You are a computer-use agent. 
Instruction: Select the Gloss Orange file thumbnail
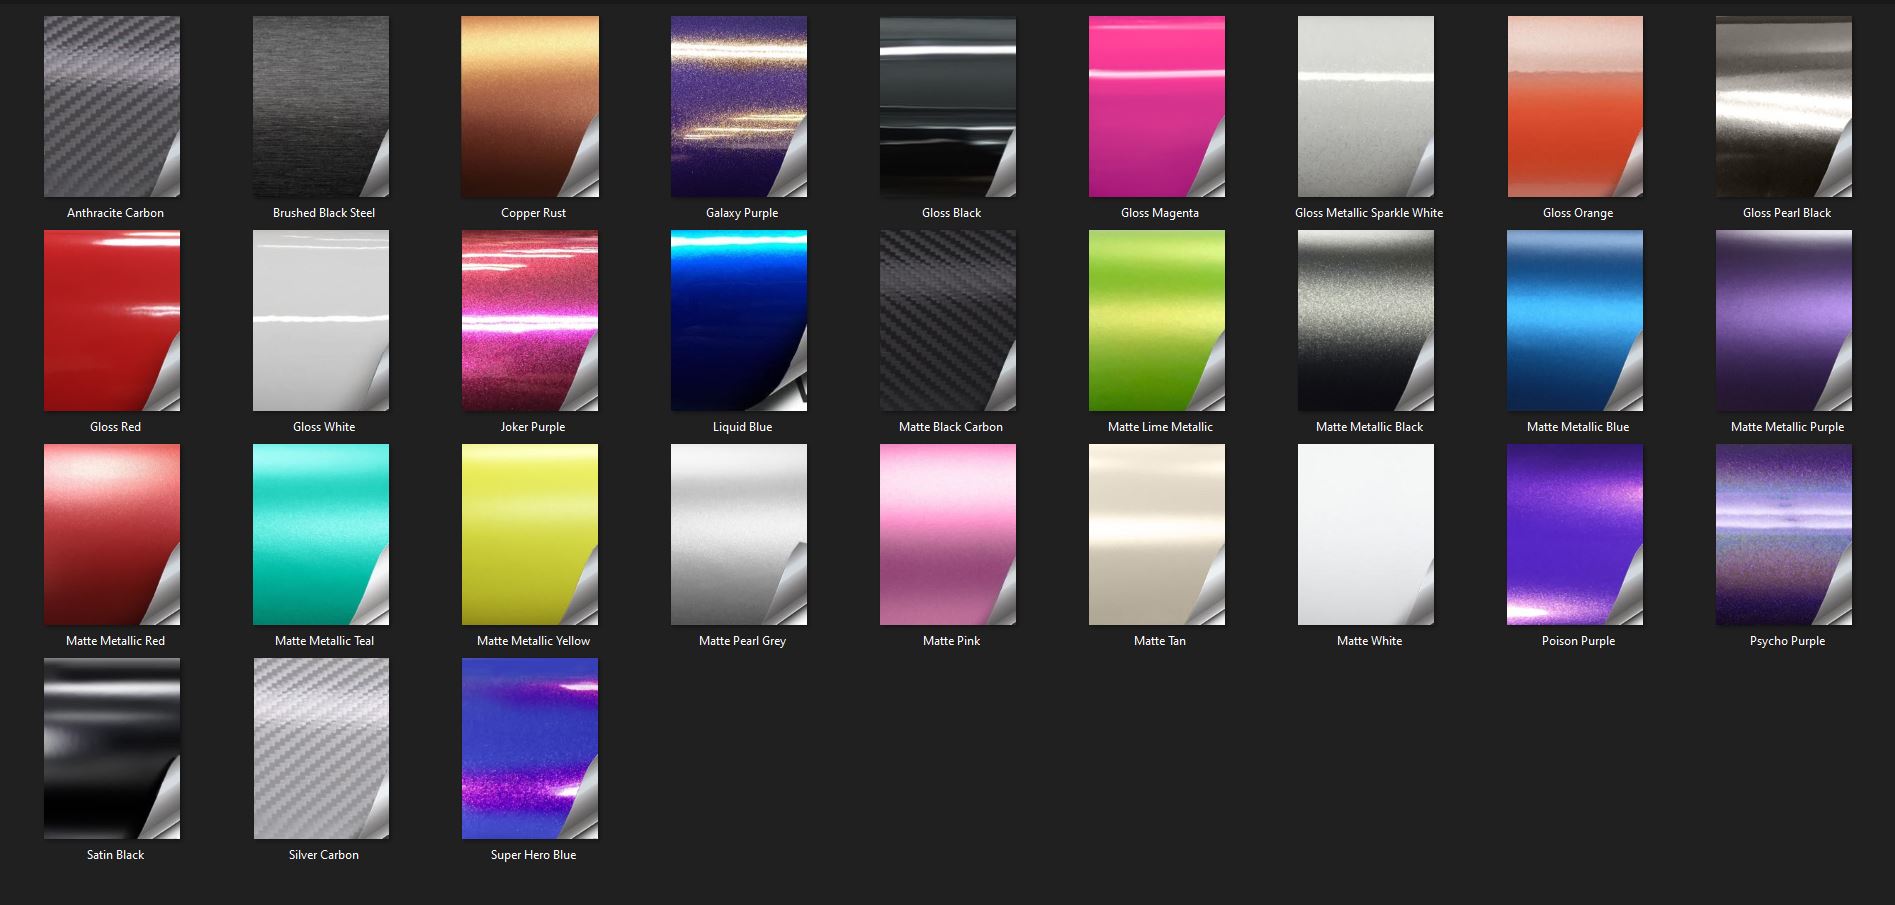[x=1575, y=106]
